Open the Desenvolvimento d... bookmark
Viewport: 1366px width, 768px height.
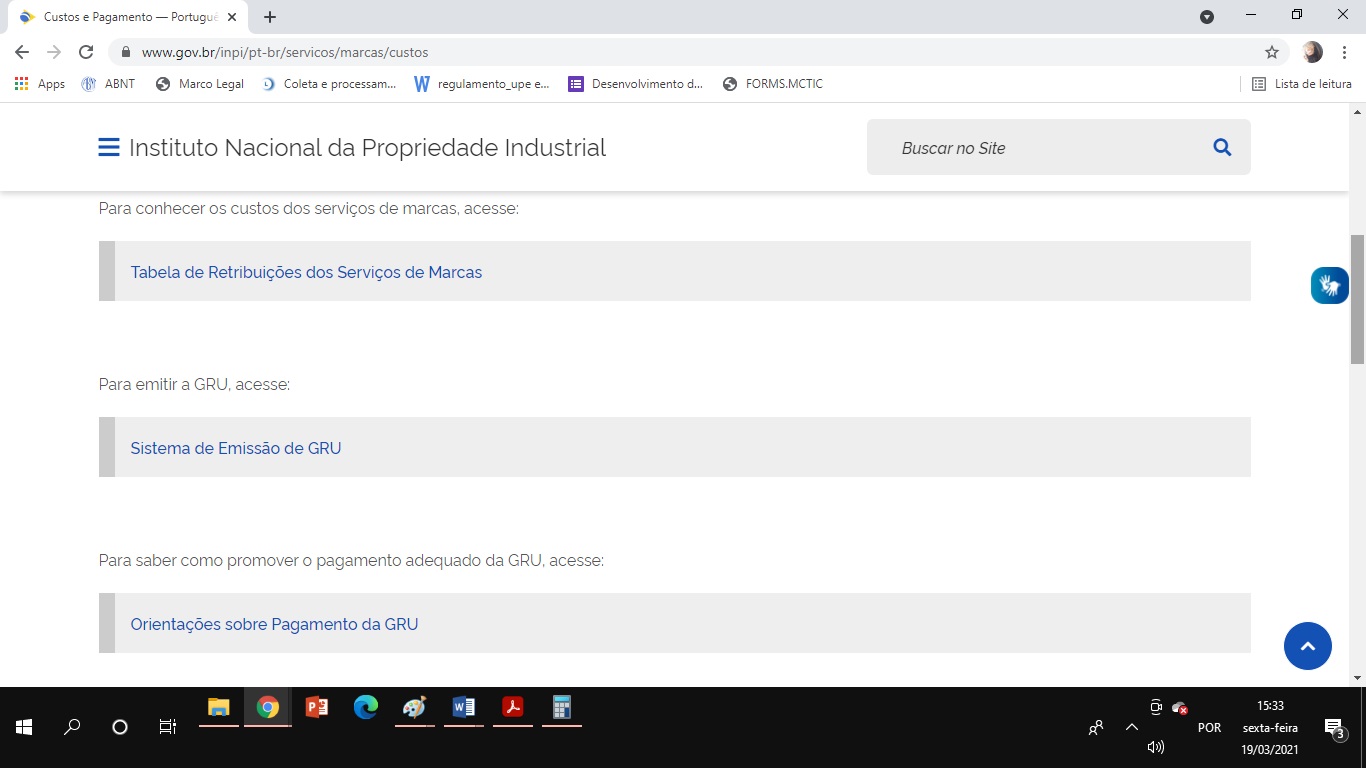pos(636,84)
